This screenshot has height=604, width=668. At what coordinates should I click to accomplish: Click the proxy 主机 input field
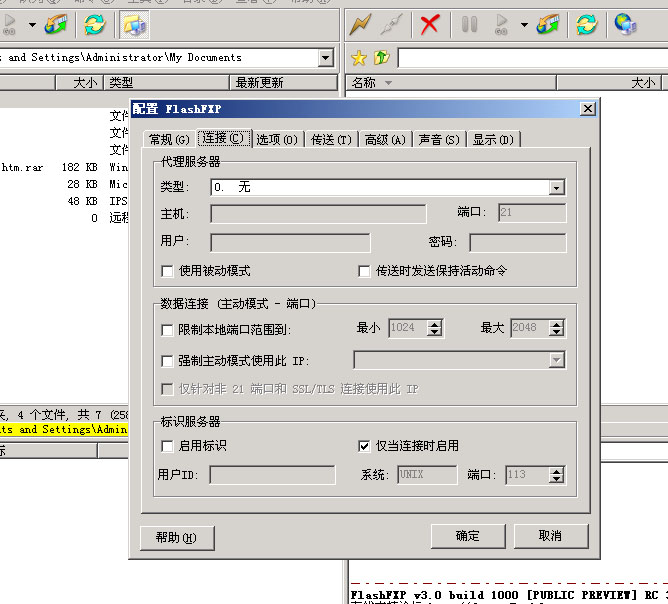[318, 213]
